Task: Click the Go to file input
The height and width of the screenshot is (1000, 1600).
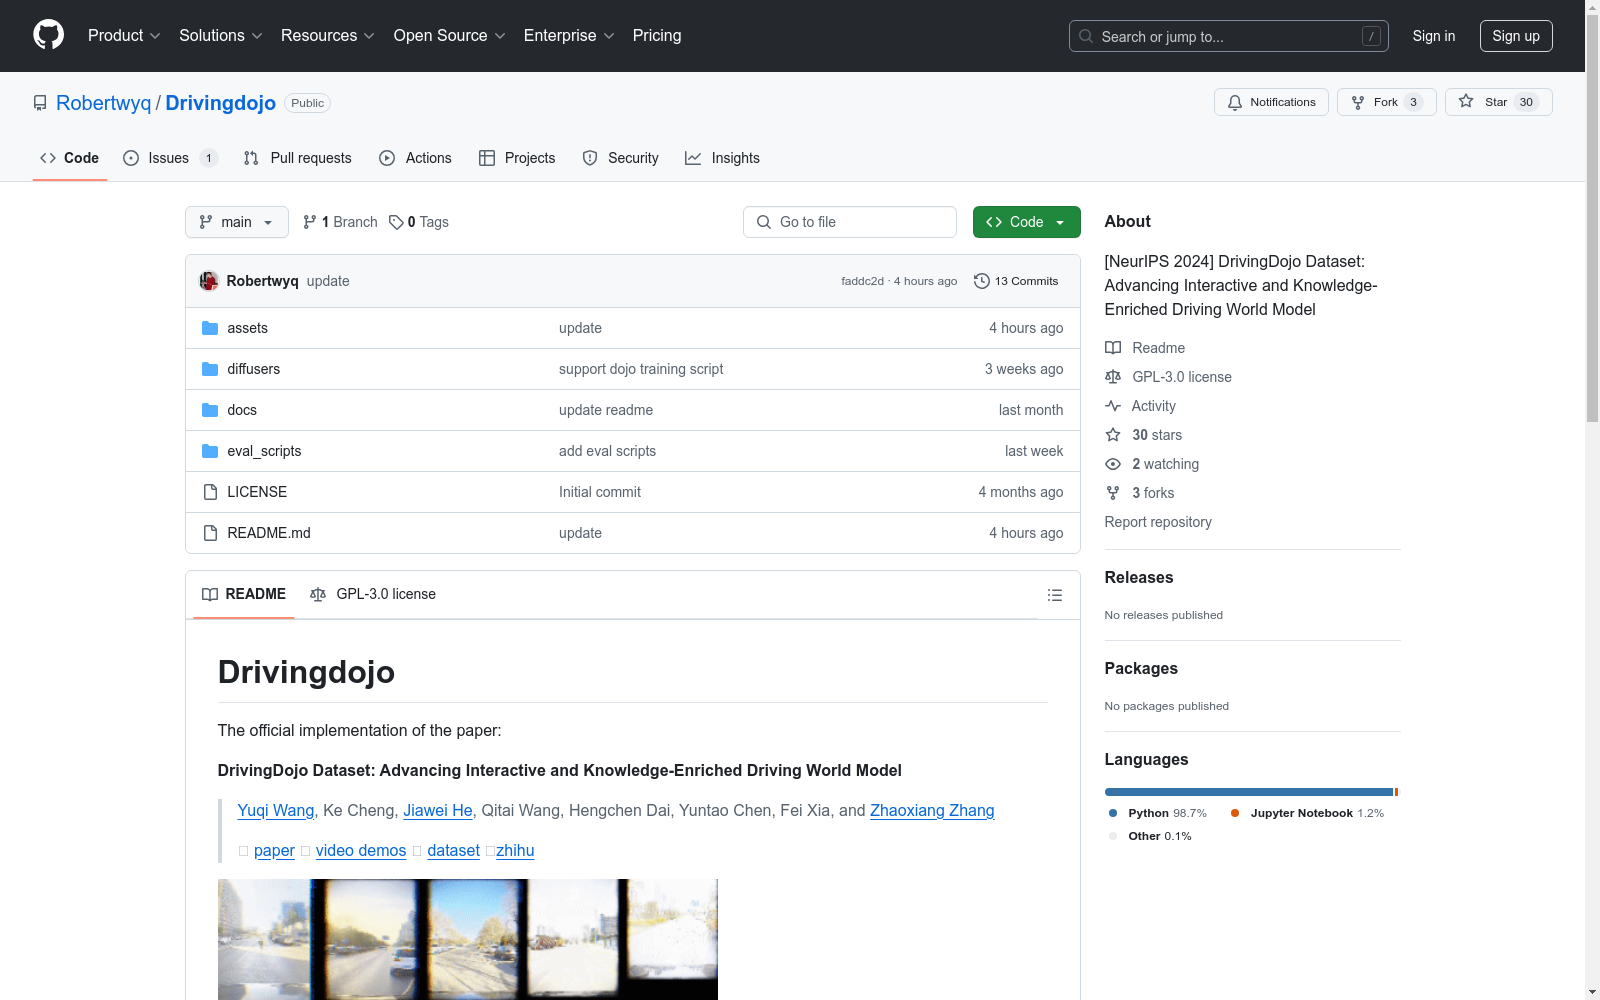Action: [x=850, y=222]
